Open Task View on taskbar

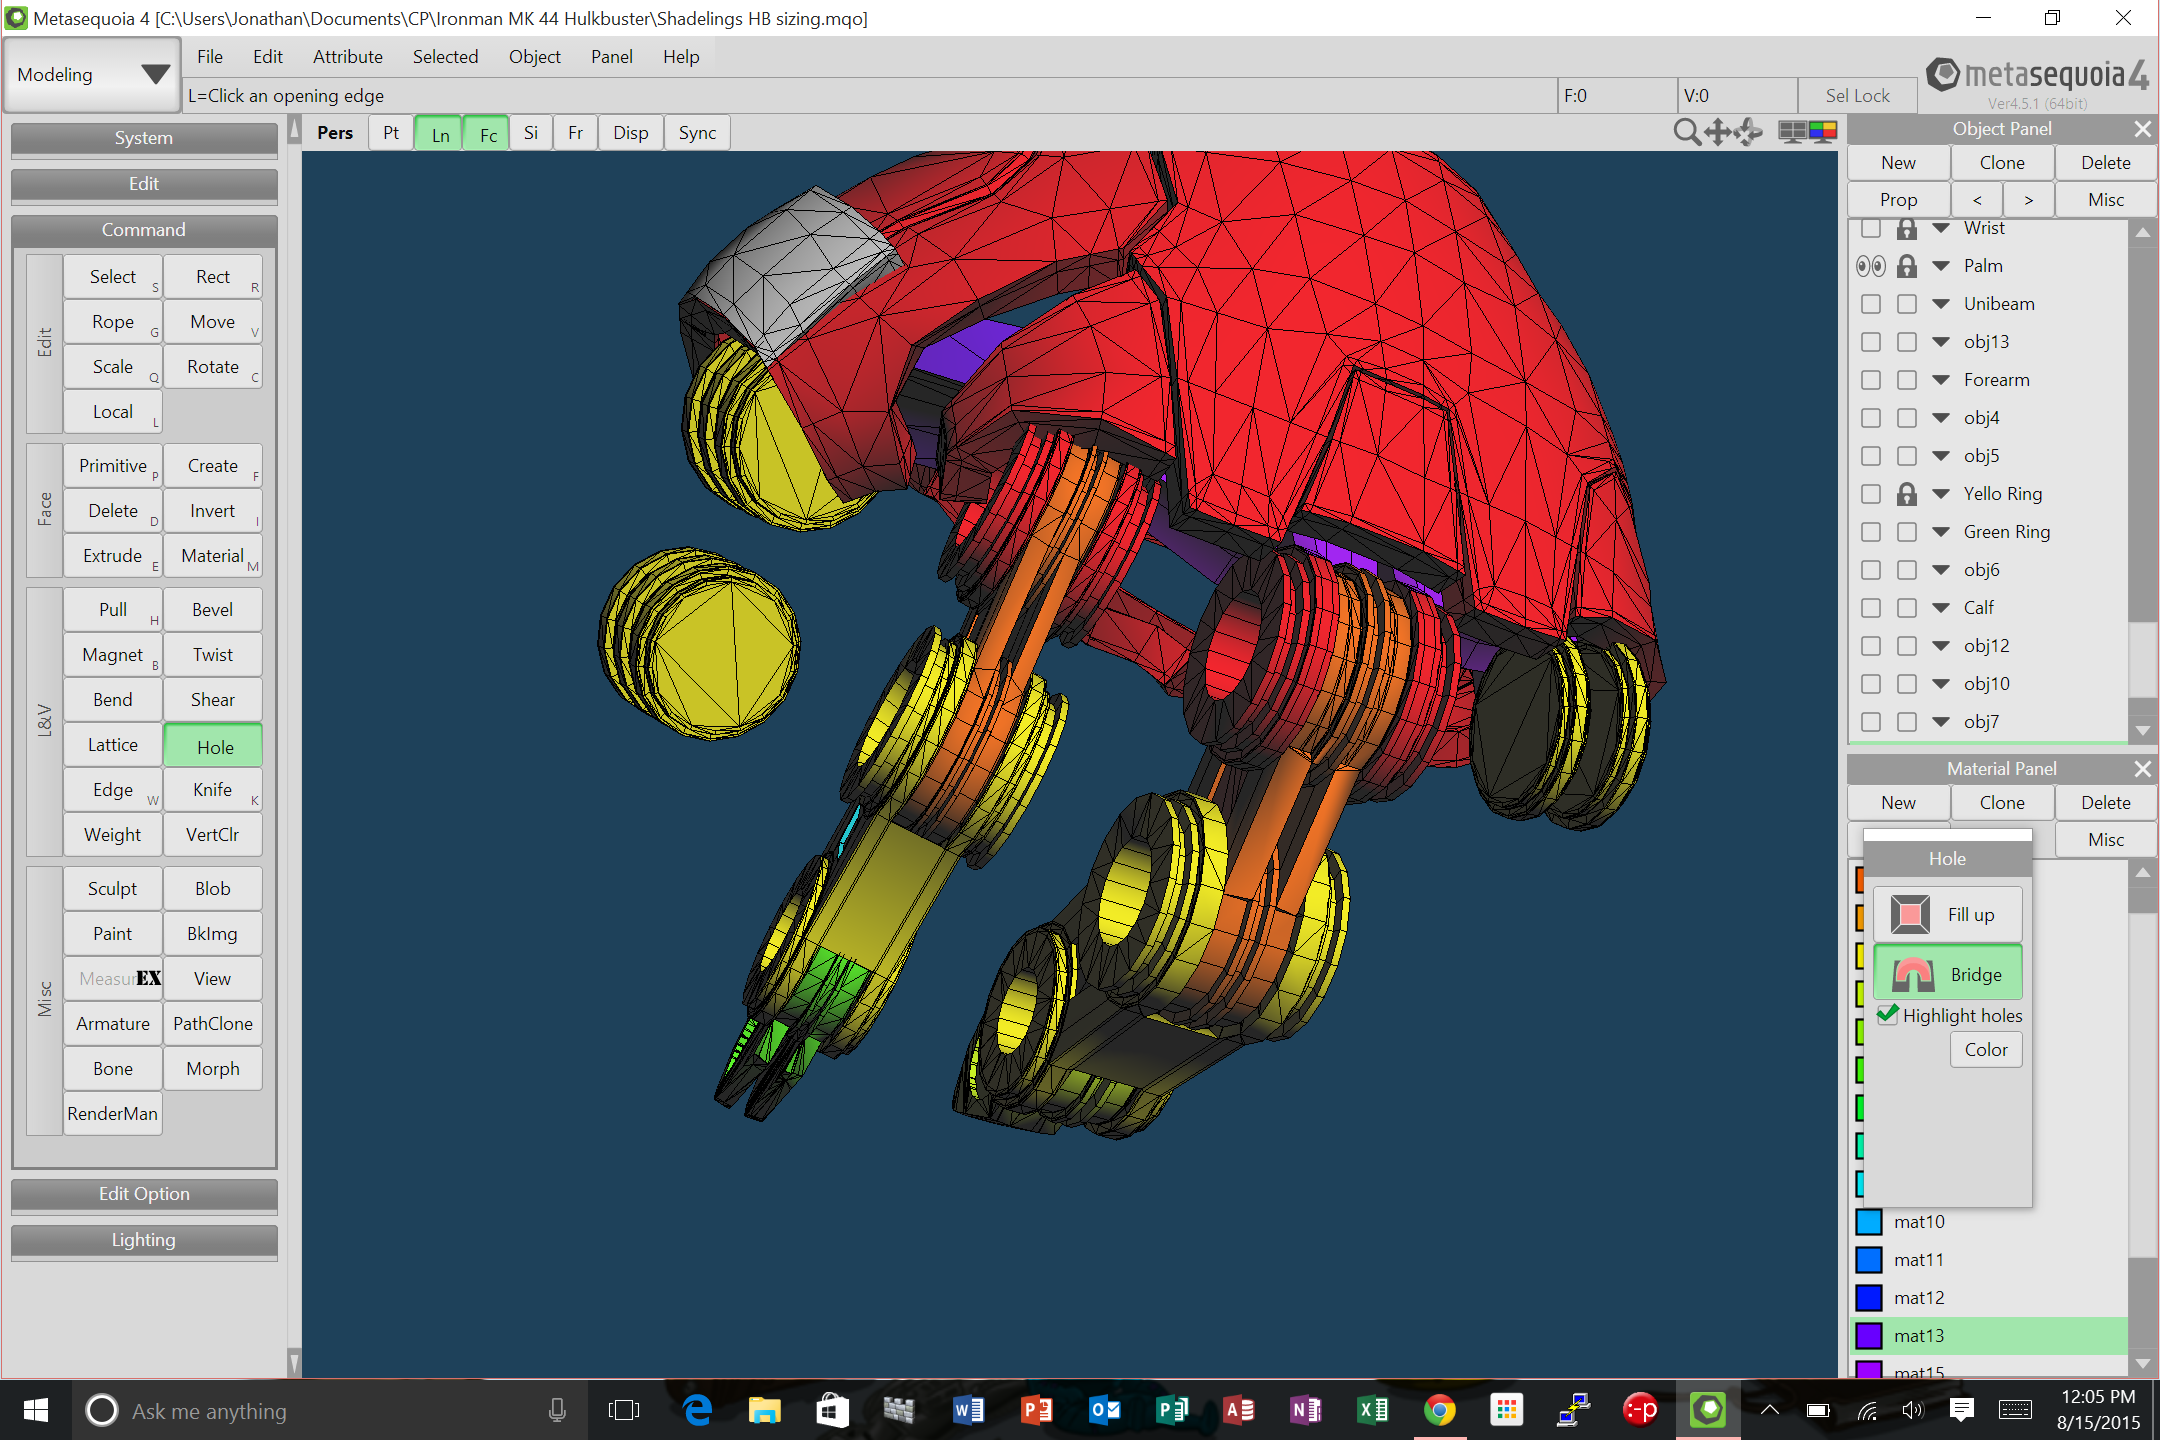pyautogui.click(x=623, y=1410)
